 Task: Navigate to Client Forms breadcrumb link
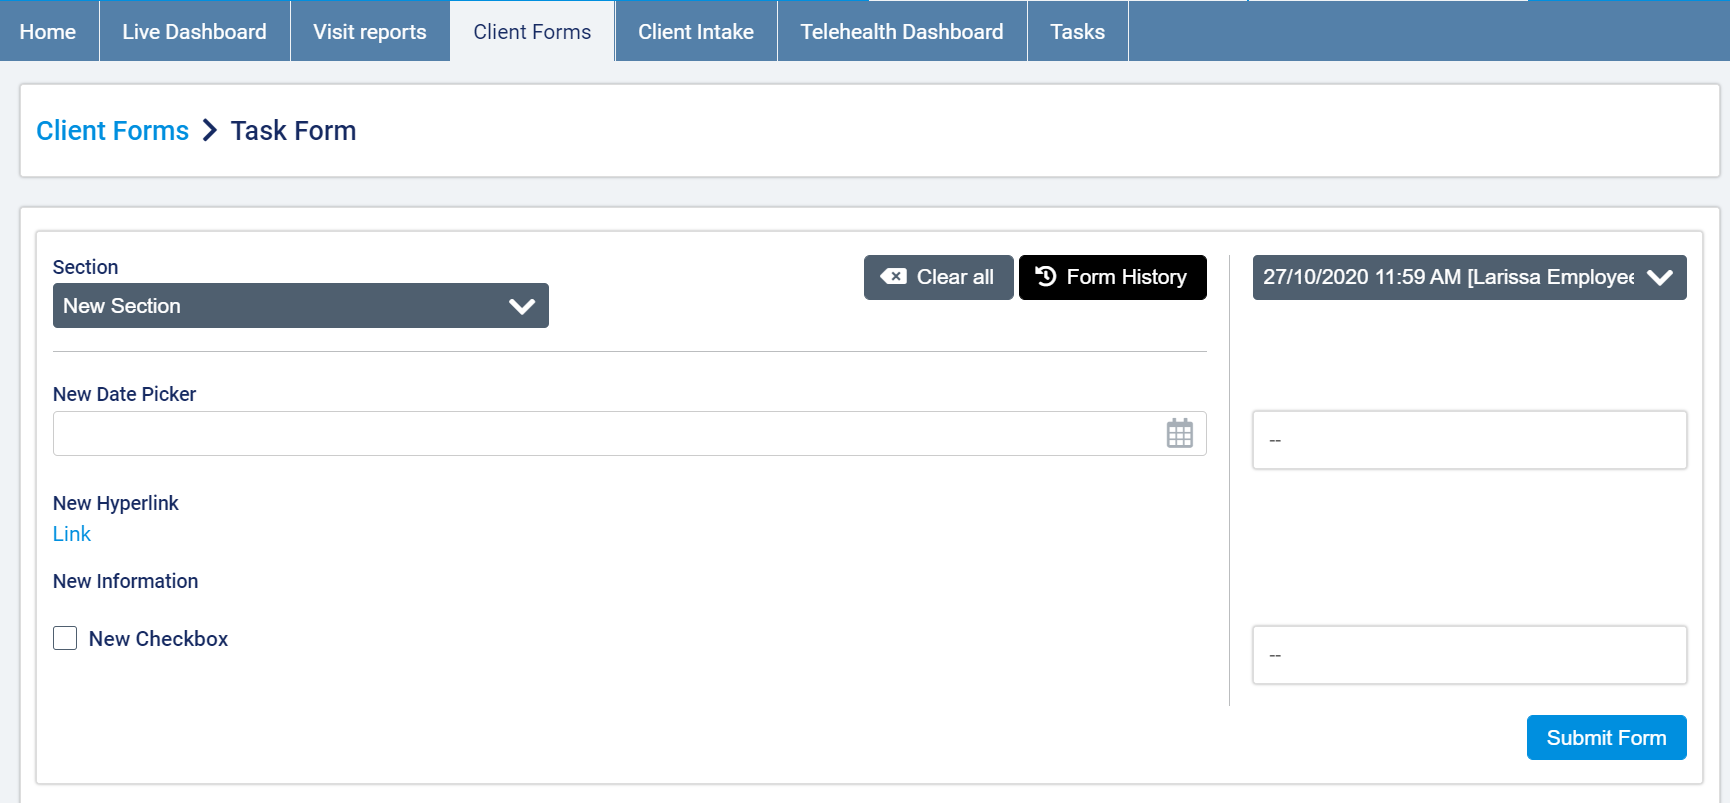coord(112,131)
